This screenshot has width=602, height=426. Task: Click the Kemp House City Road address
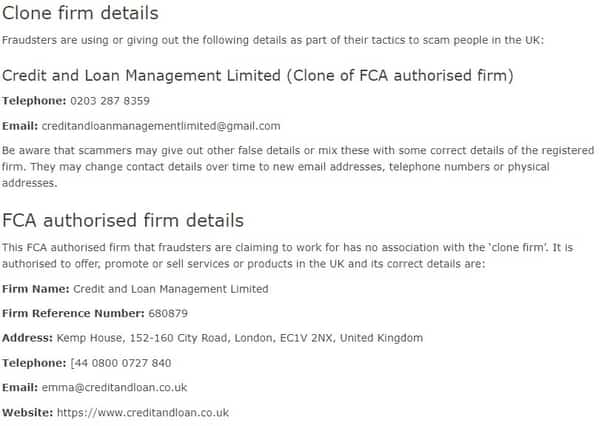point(240,338)
